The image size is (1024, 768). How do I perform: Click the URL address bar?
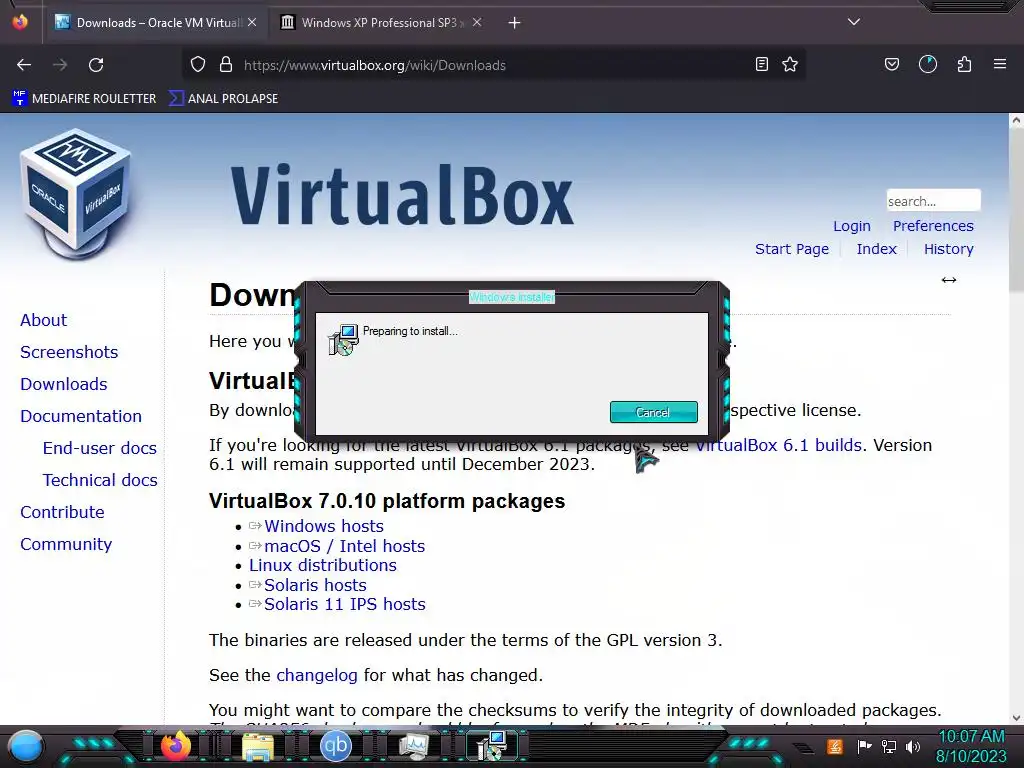click(496, 65)
